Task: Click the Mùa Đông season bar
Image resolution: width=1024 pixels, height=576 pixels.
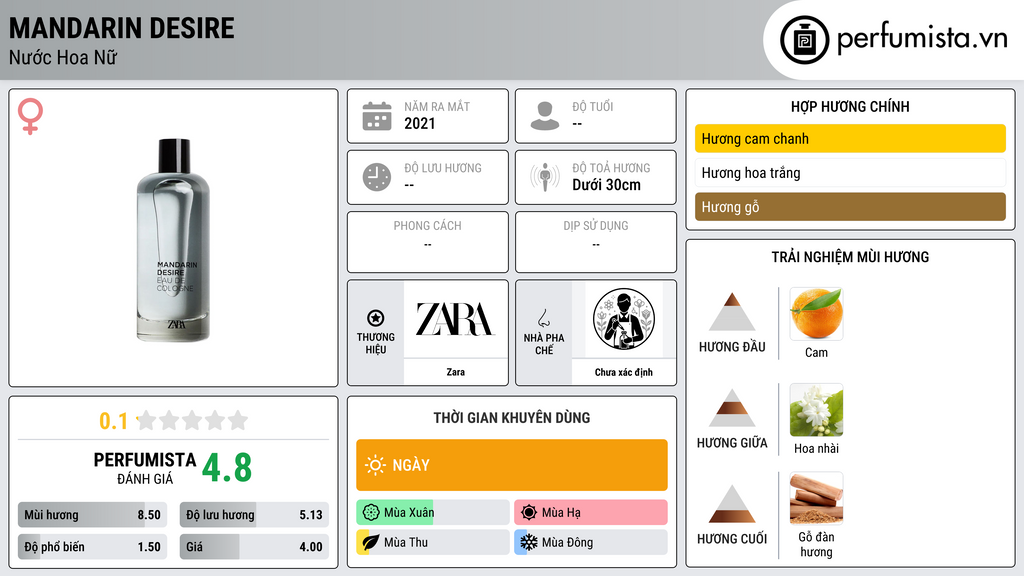Action: point(591,542)
